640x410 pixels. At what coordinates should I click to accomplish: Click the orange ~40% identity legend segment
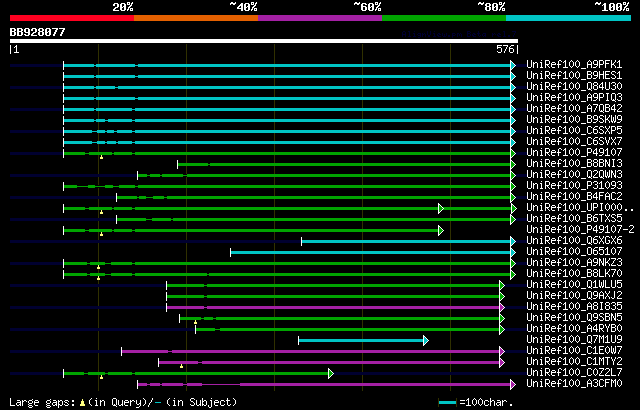pos(196,18)
